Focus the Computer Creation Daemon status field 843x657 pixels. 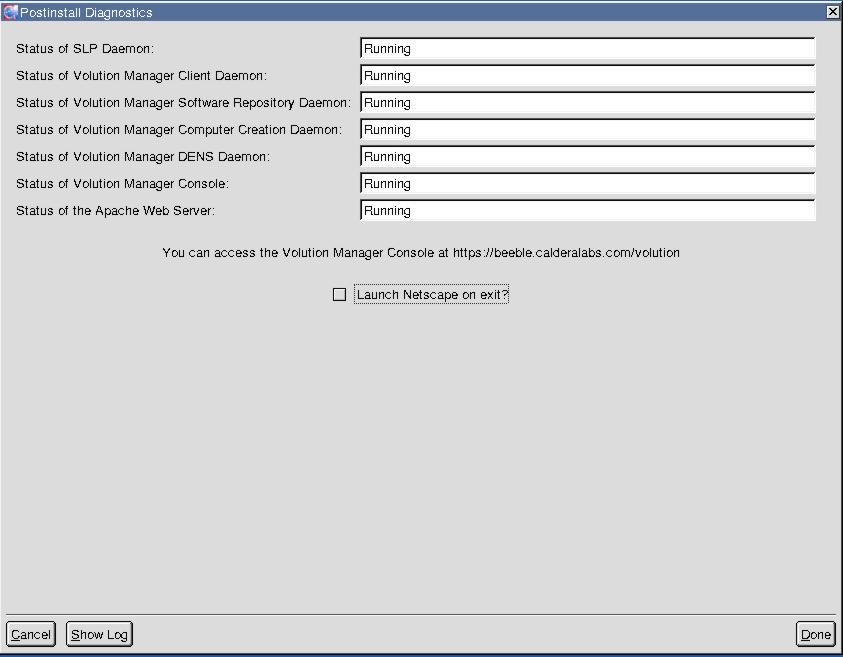[587, 130]
